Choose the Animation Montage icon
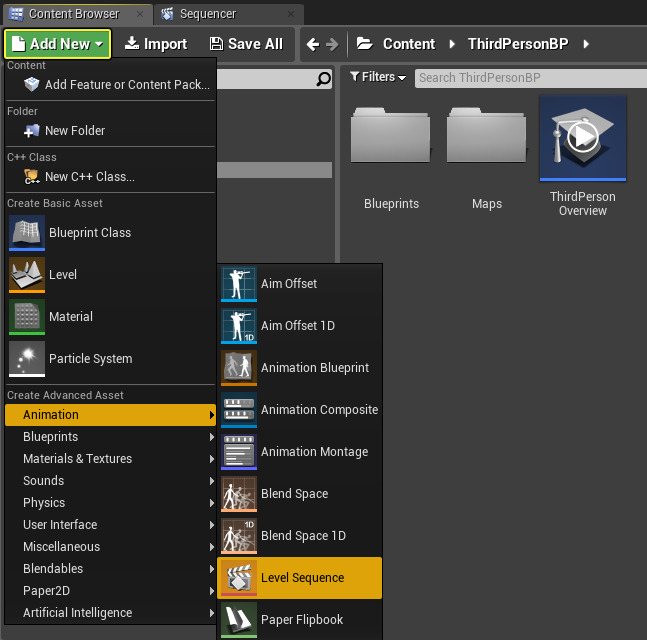This screenshot has width=647, height=640. [x=239, y=452]
